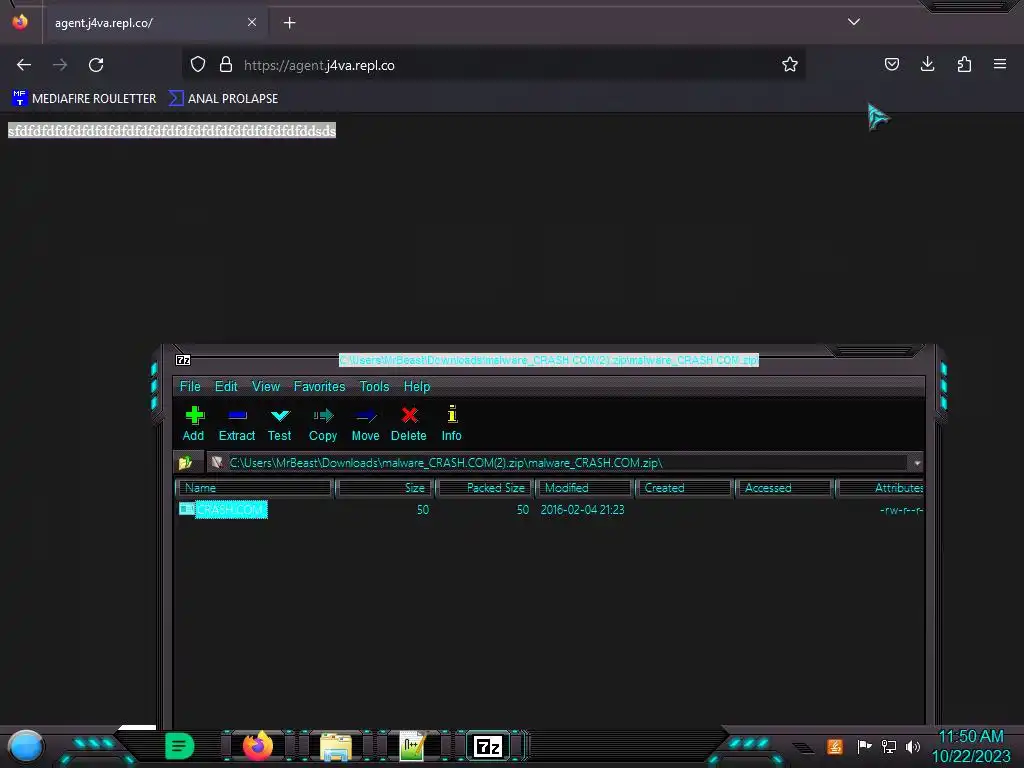Click the Firefox URL address field
This screenshot has width=1024, height=768.
[x=493, y=65]
